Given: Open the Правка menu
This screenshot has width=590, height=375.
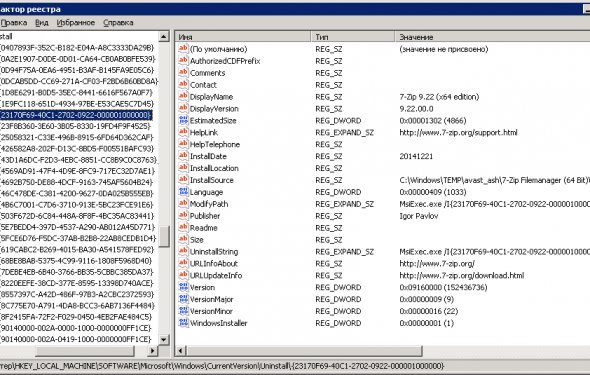Looking at the screenshot, I should pos(14,23).
